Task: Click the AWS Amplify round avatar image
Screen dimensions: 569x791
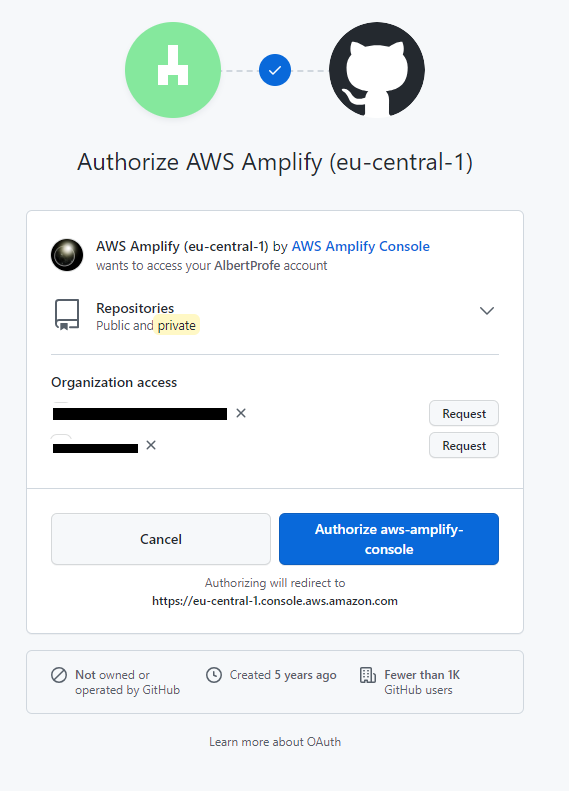Action: point(67,255)
